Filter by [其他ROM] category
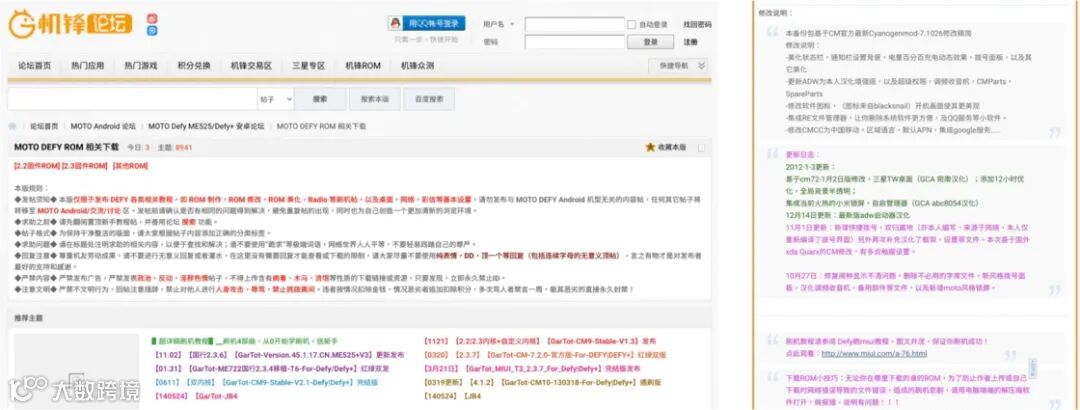Viewport: 1080px width, 410px height. [129, 166]
